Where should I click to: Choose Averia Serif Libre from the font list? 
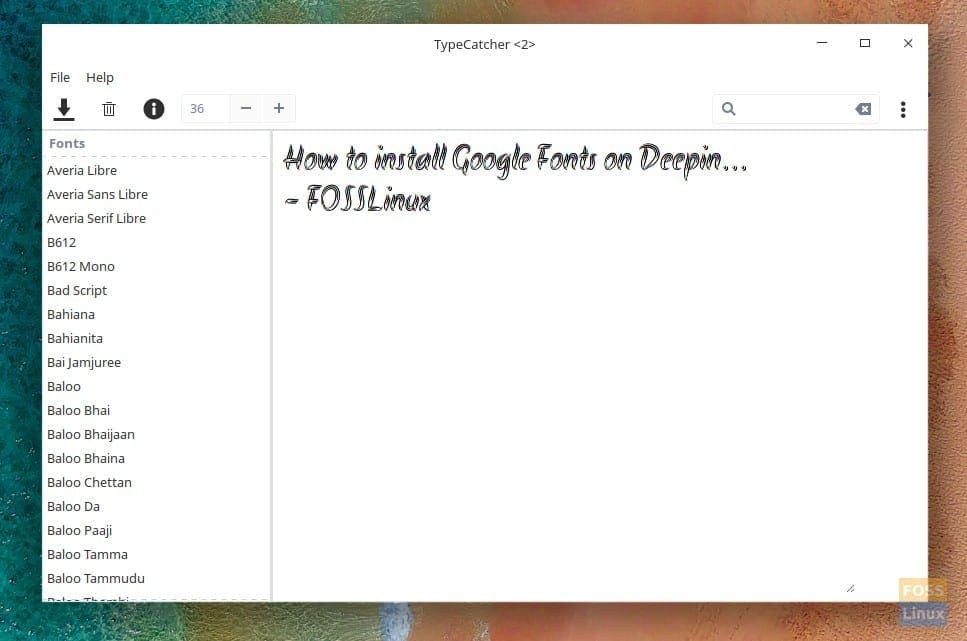(96, 218)
